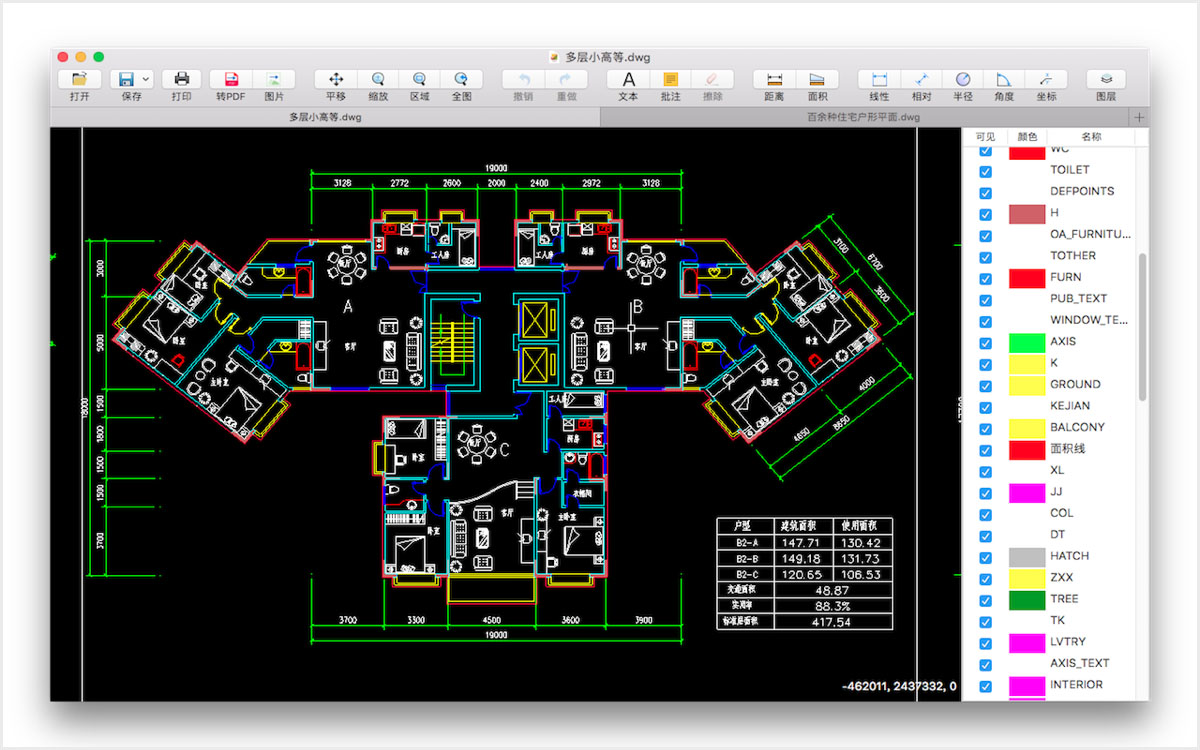Click the 重做 (Redo) arrow icon
1200x750 pixels.
click(566, 79)
